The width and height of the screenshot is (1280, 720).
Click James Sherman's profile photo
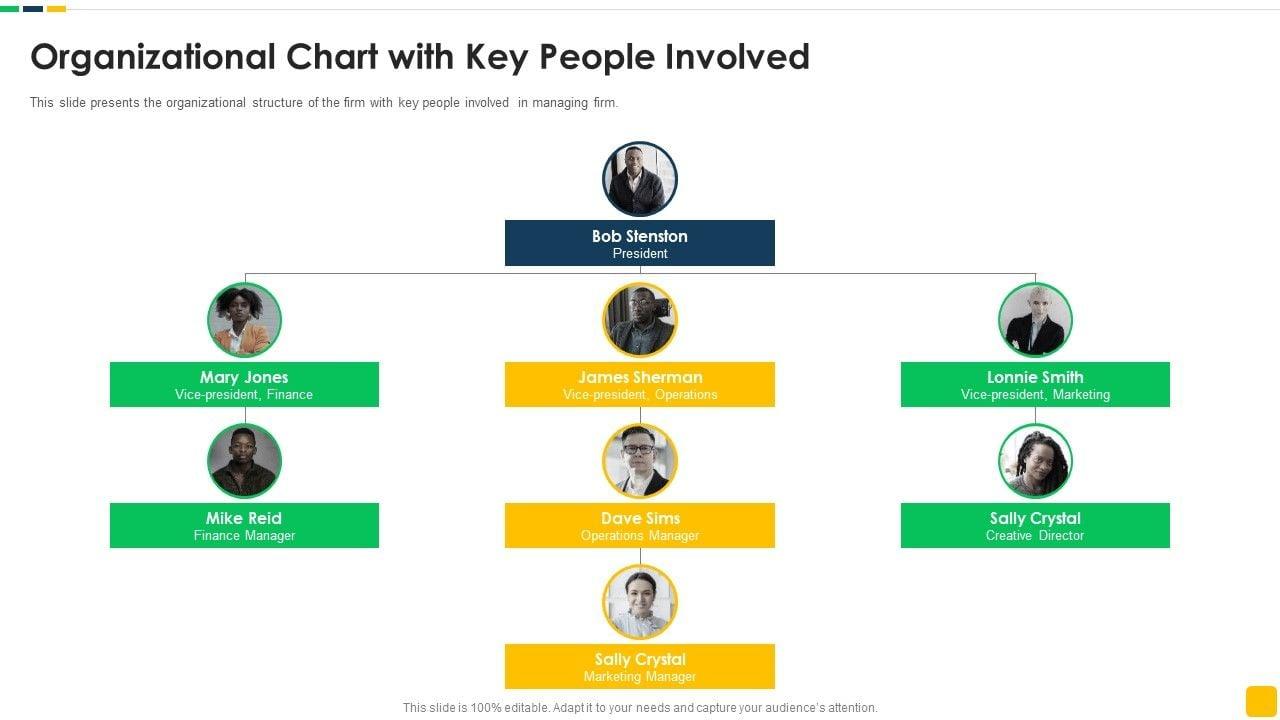[x=640, y=320]
